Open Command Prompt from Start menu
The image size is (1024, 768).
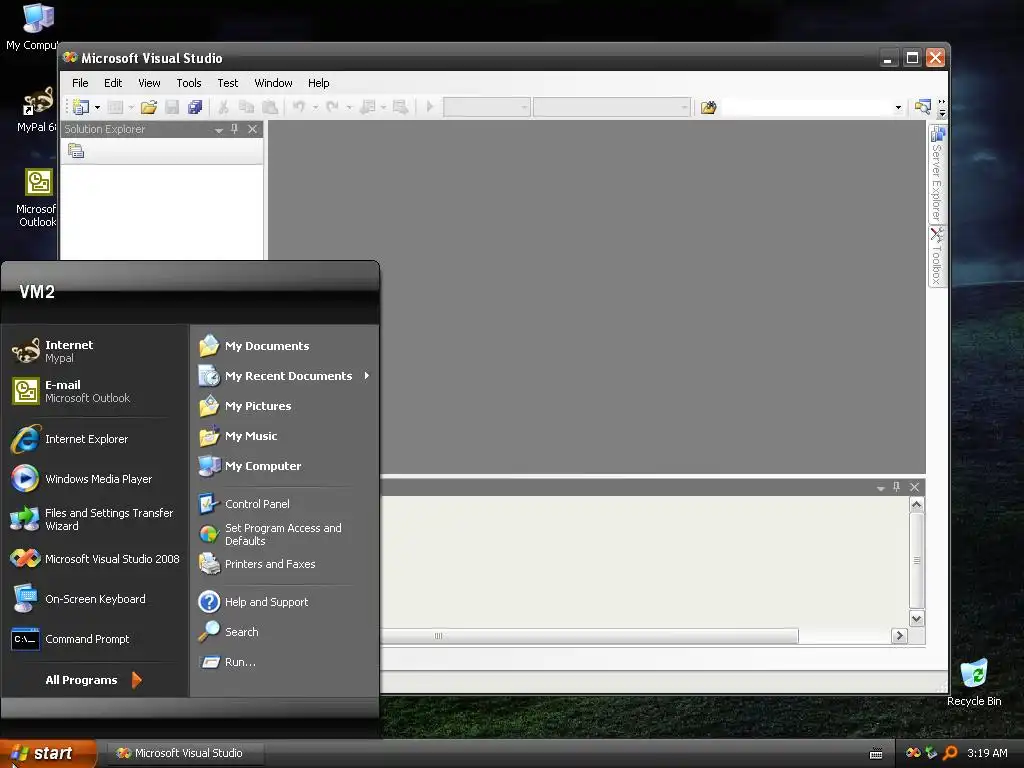tap(95, 639)
